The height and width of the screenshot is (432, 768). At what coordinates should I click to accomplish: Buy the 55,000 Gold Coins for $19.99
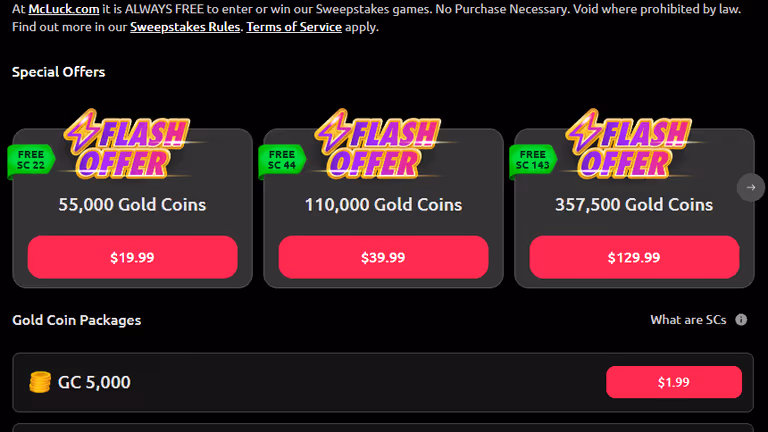[x=132, y=257]
